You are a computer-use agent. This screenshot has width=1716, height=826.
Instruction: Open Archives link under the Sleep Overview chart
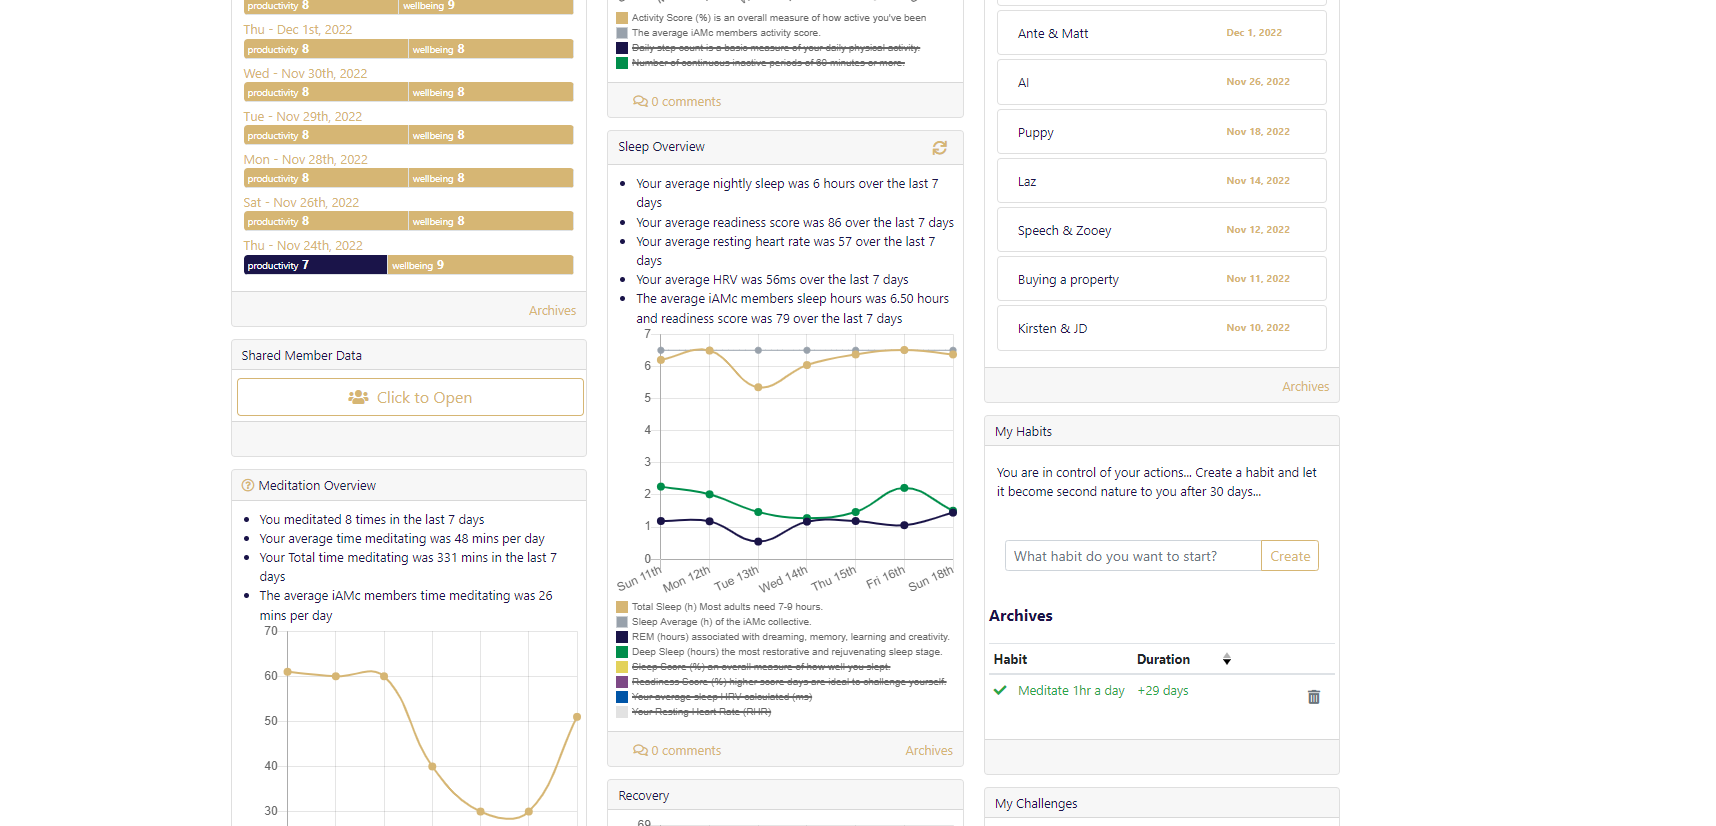(x=928, y=751)
